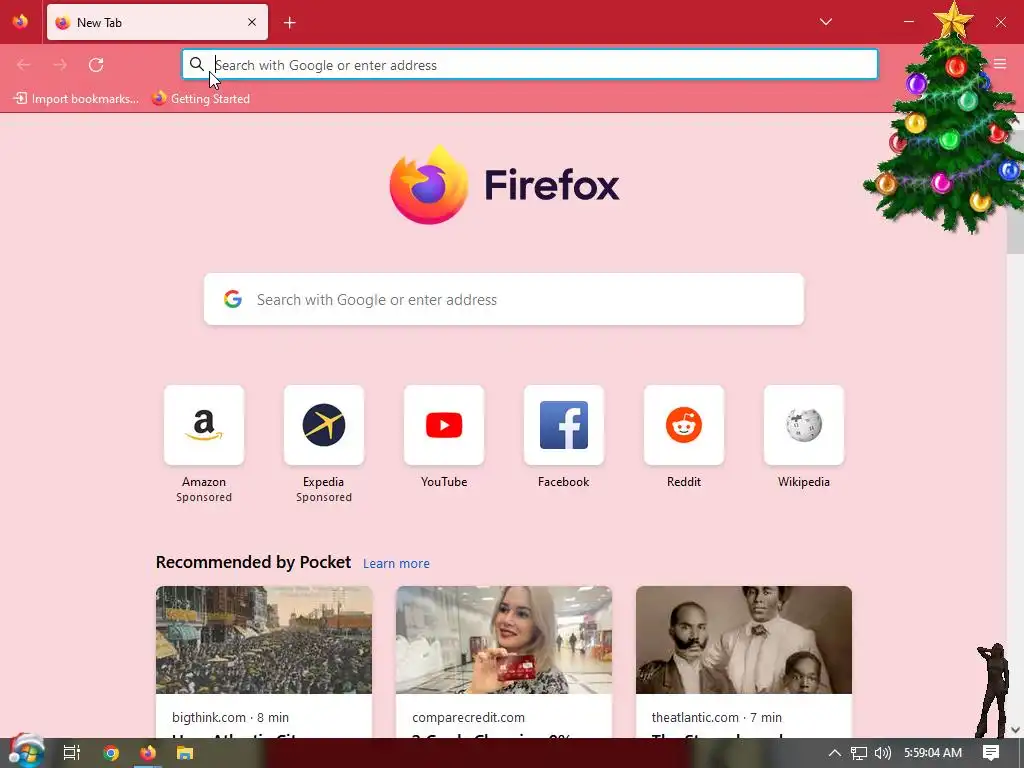This screenshot has height=768, width=1024.
Task: Open the List all tabs dropdown
Action: coord(825,22)
